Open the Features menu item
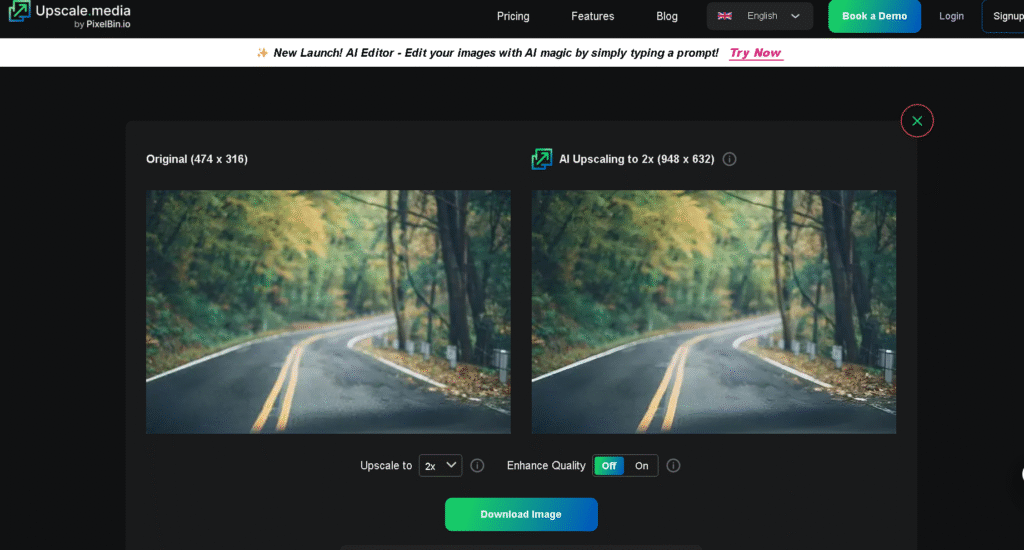1024x550 pixels. tap(592, 16)
